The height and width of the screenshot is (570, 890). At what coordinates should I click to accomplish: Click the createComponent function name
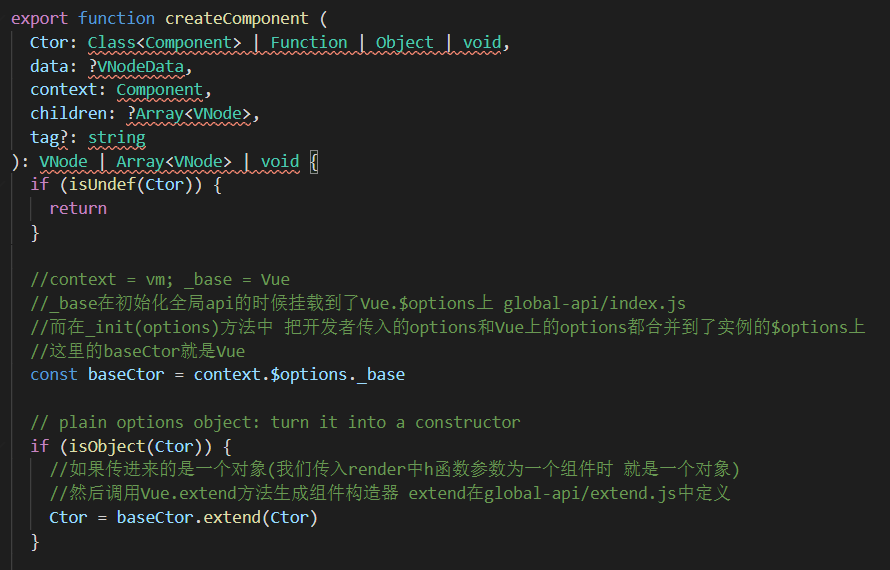click(x=237, y=19)
